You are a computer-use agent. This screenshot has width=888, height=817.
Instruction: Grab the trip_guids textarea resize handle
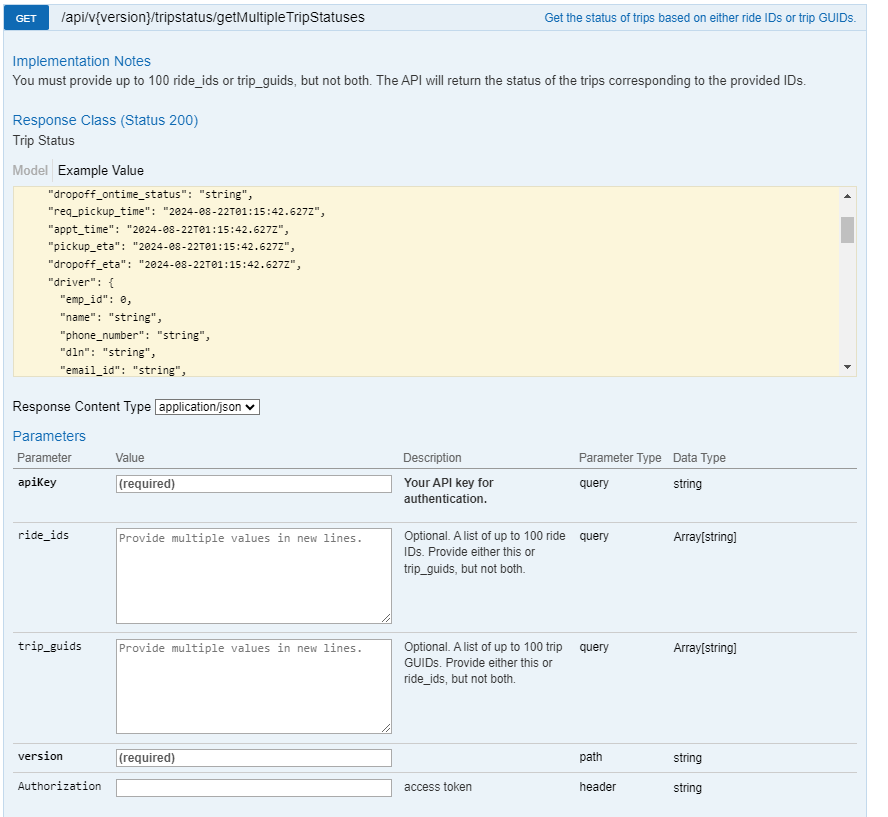click(x=386, y=728)
